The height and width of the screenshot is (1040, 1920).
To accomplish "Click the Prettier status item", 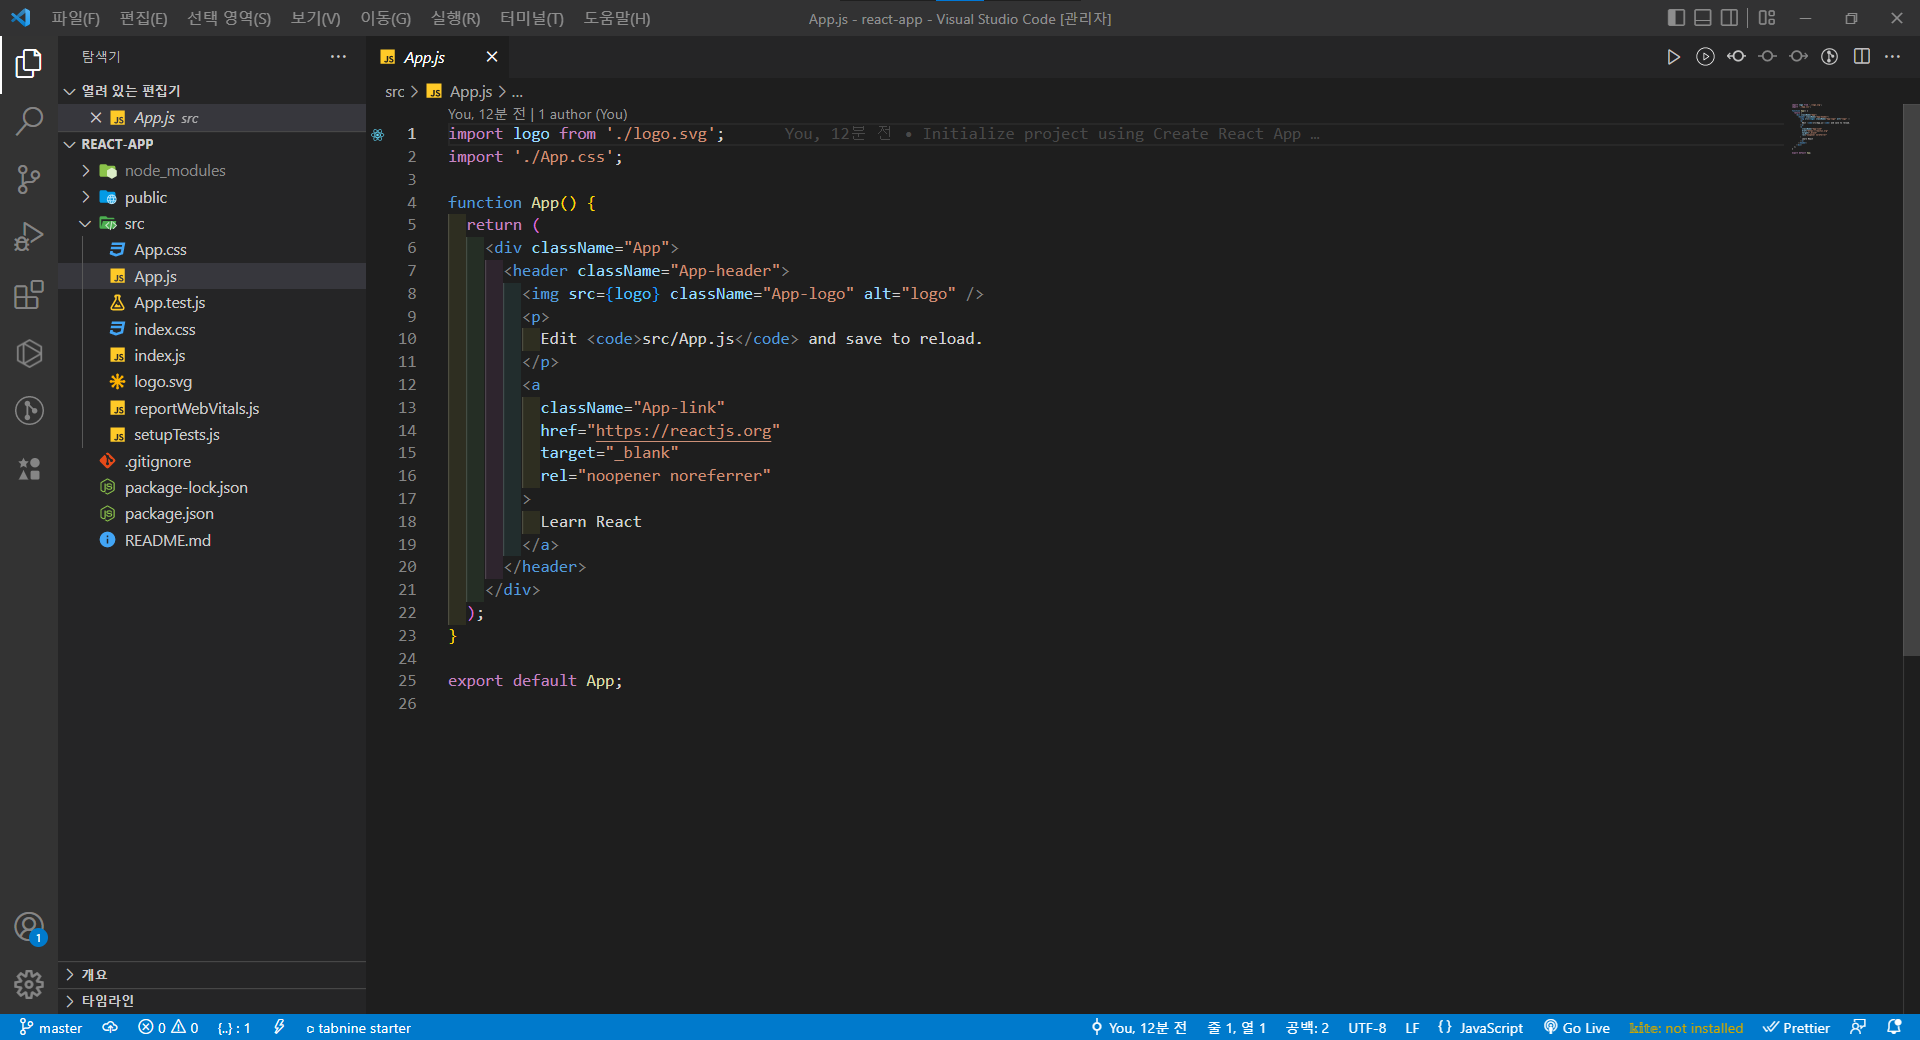I will click(1796, 1028).
